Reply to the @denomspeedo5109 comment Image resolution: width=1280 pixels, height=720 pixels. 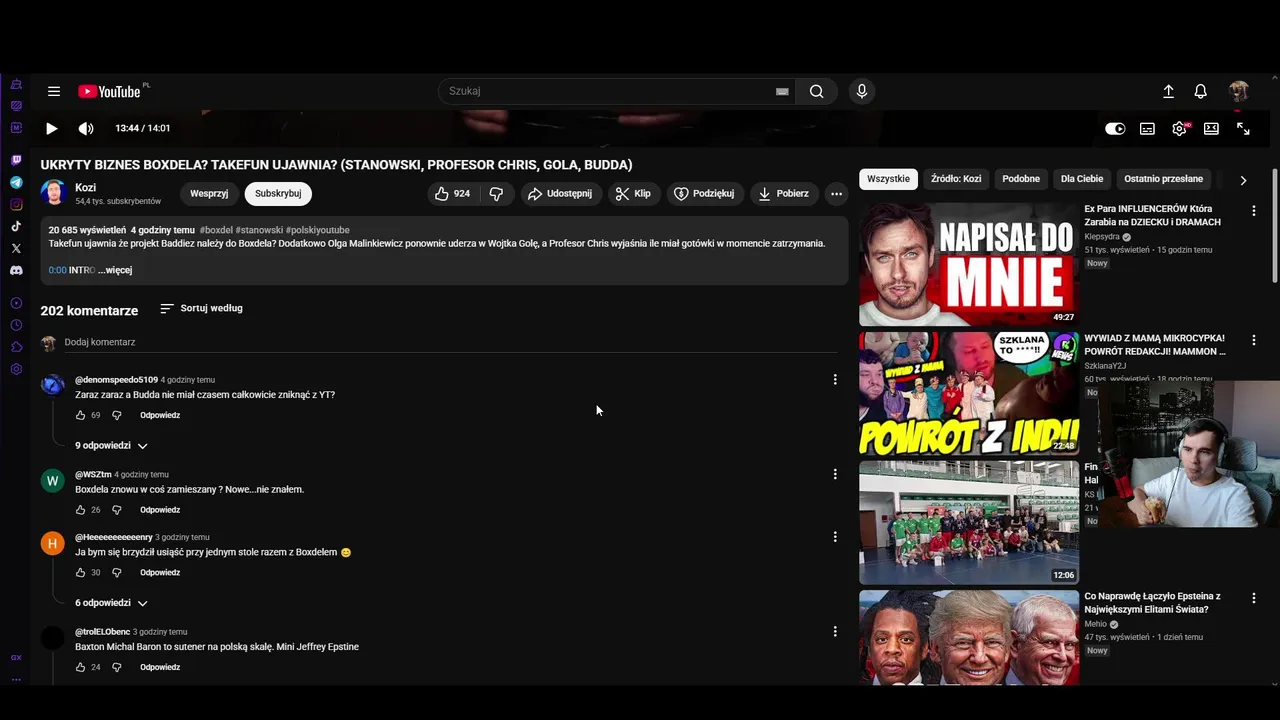(160, 415)
